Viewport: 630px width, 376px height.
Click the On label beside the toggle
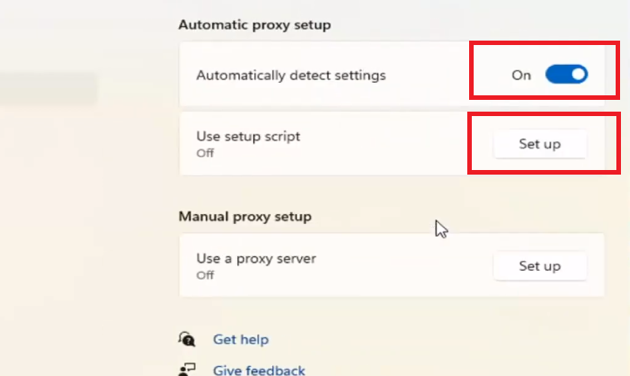(x=521, y=75)
